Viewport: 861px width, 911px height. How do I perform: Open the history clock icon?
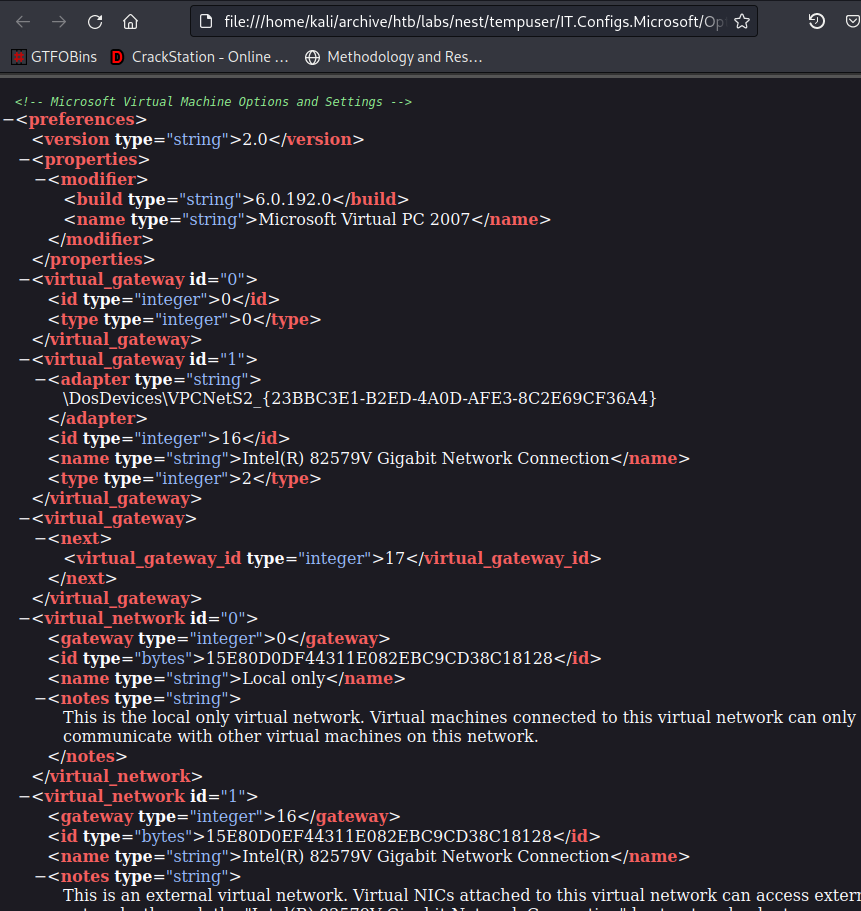click(816, 22)
